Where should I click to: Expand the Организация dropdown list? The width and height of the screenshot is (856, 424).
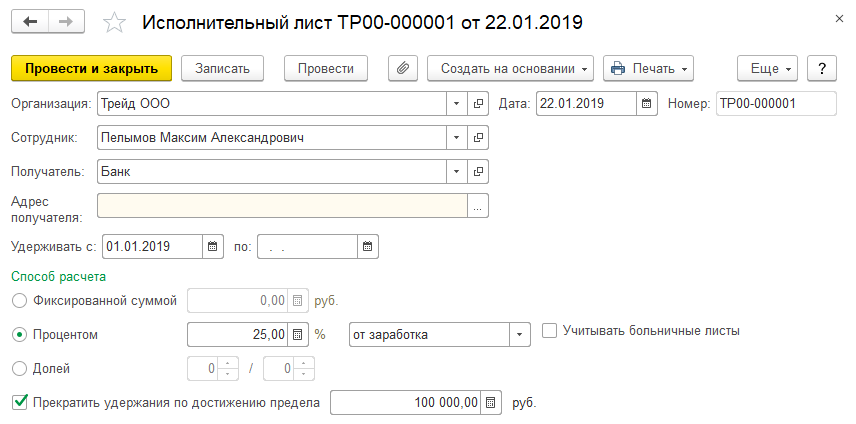[x=456, y=103]
